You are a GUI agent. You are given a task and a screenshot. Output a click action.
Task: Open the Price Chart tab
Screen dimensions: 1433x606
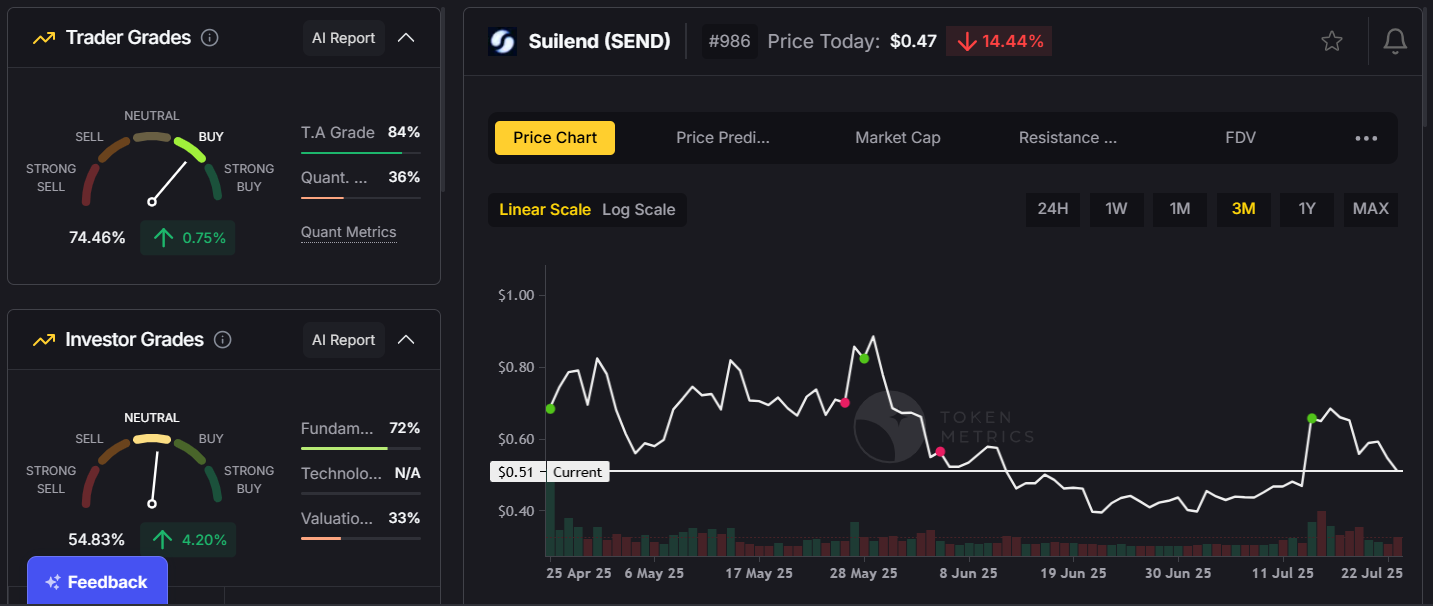click(555, 138)
